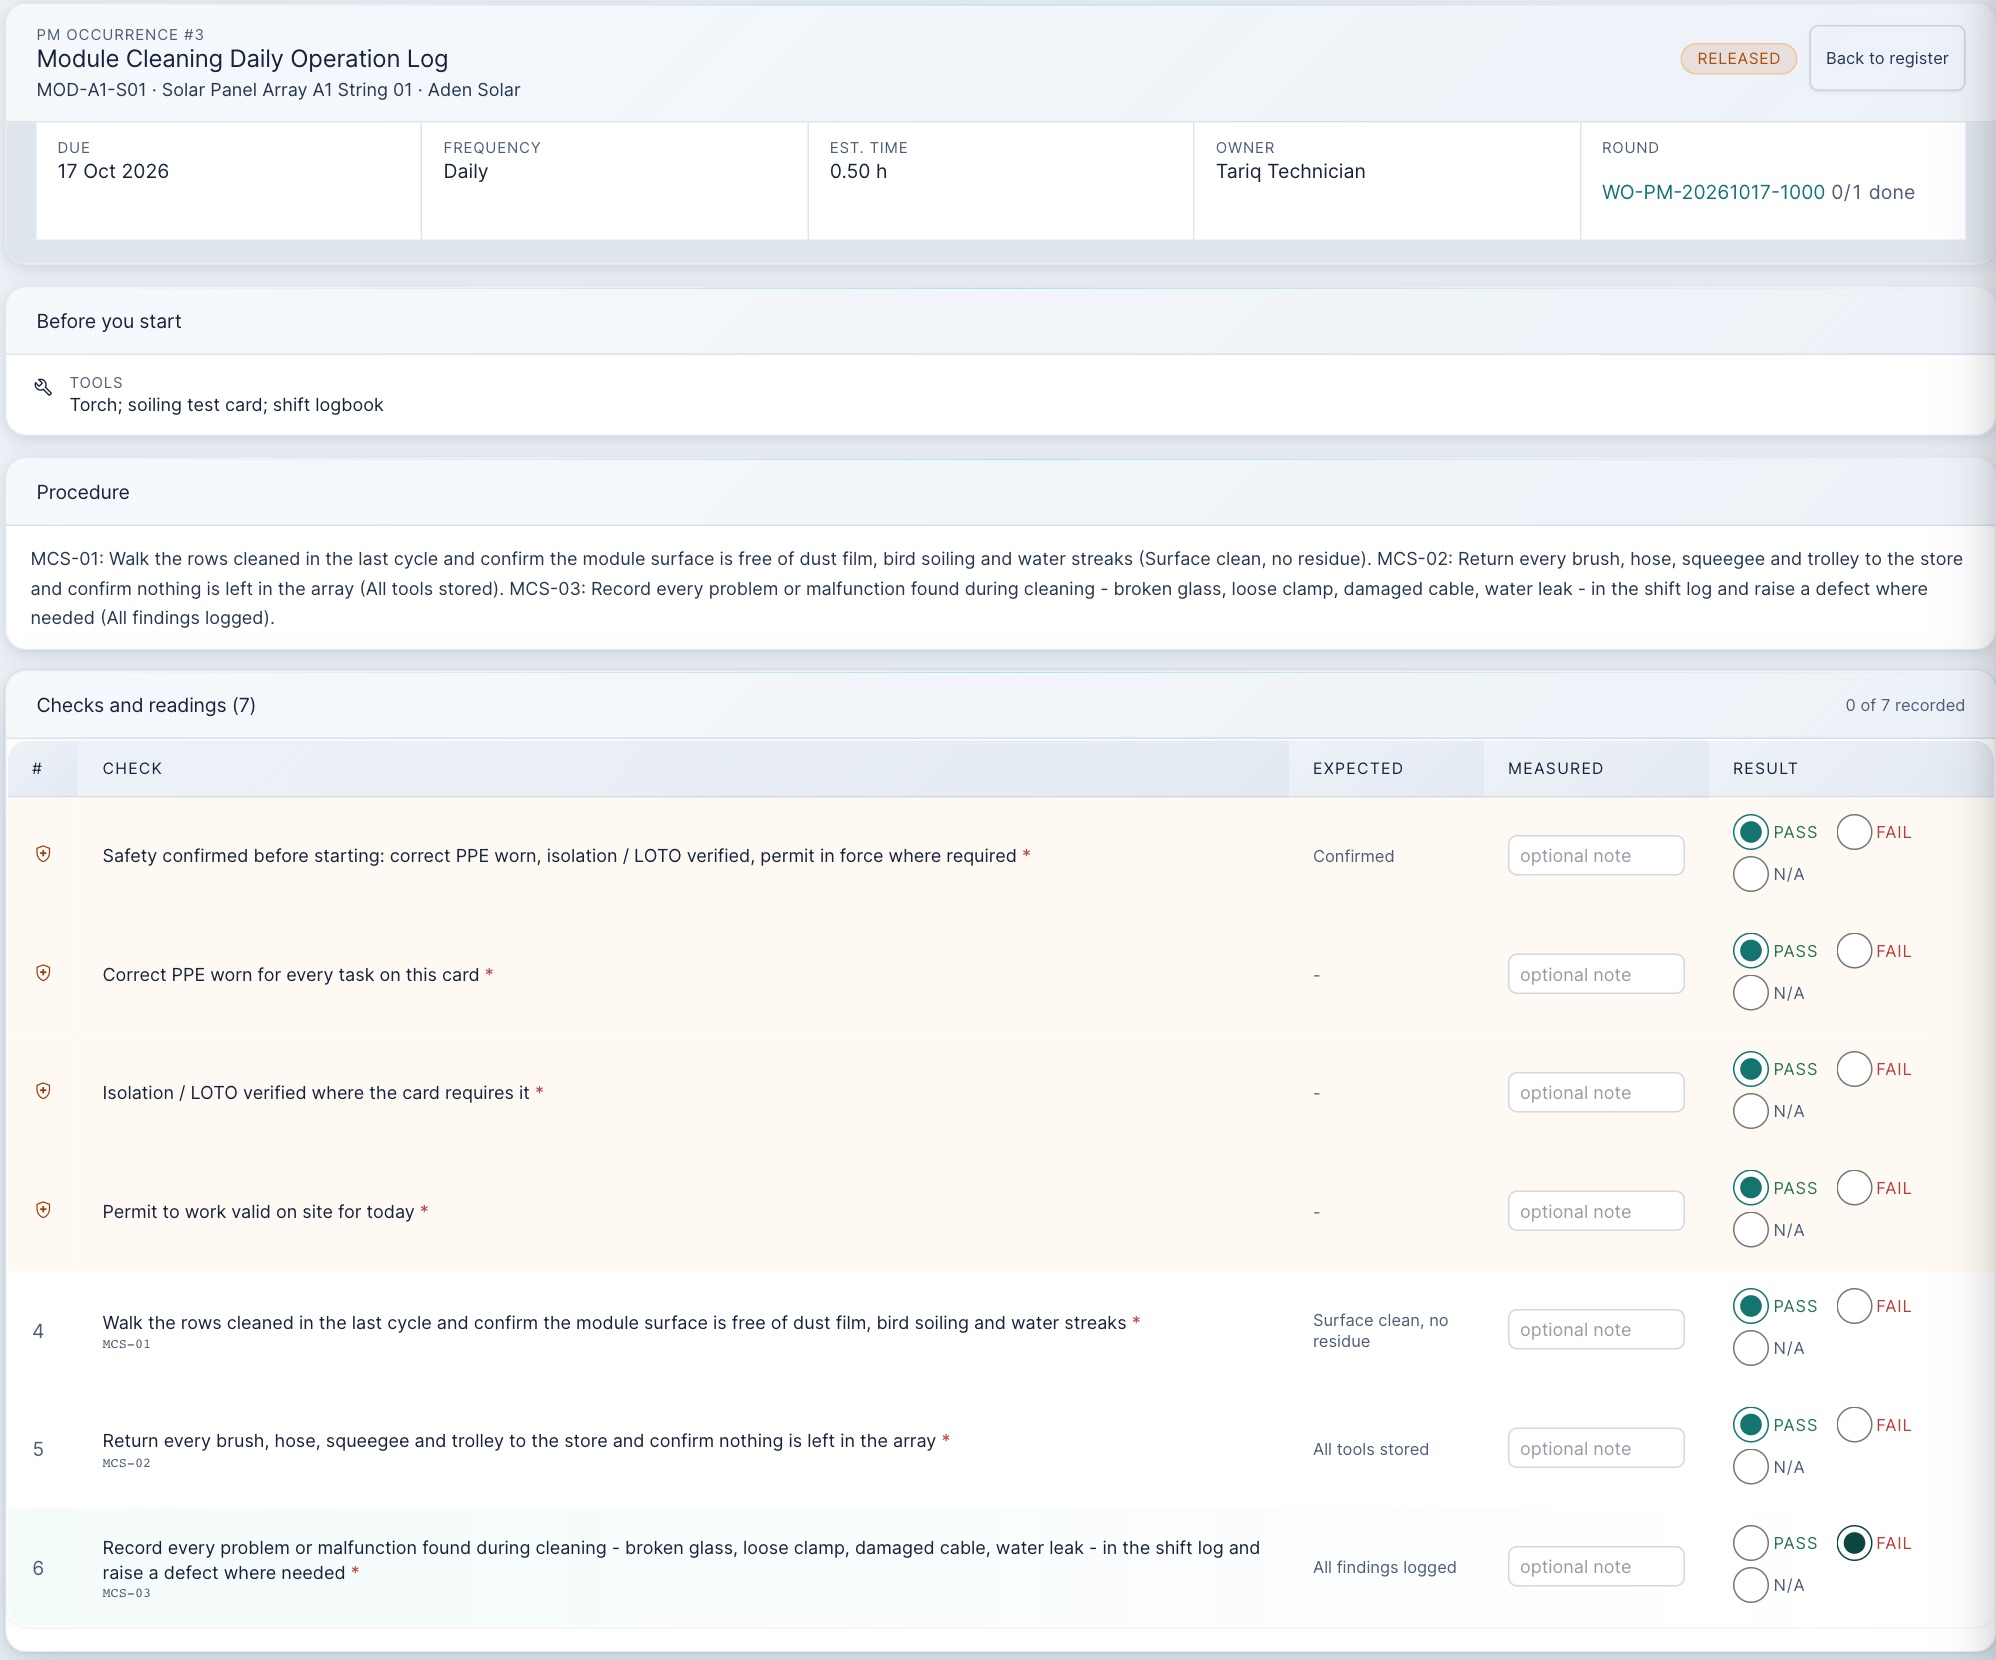Mark Correct PPE worn check as FAIL
This screenshot has height=1660, width=1996.
[1854, 951]
